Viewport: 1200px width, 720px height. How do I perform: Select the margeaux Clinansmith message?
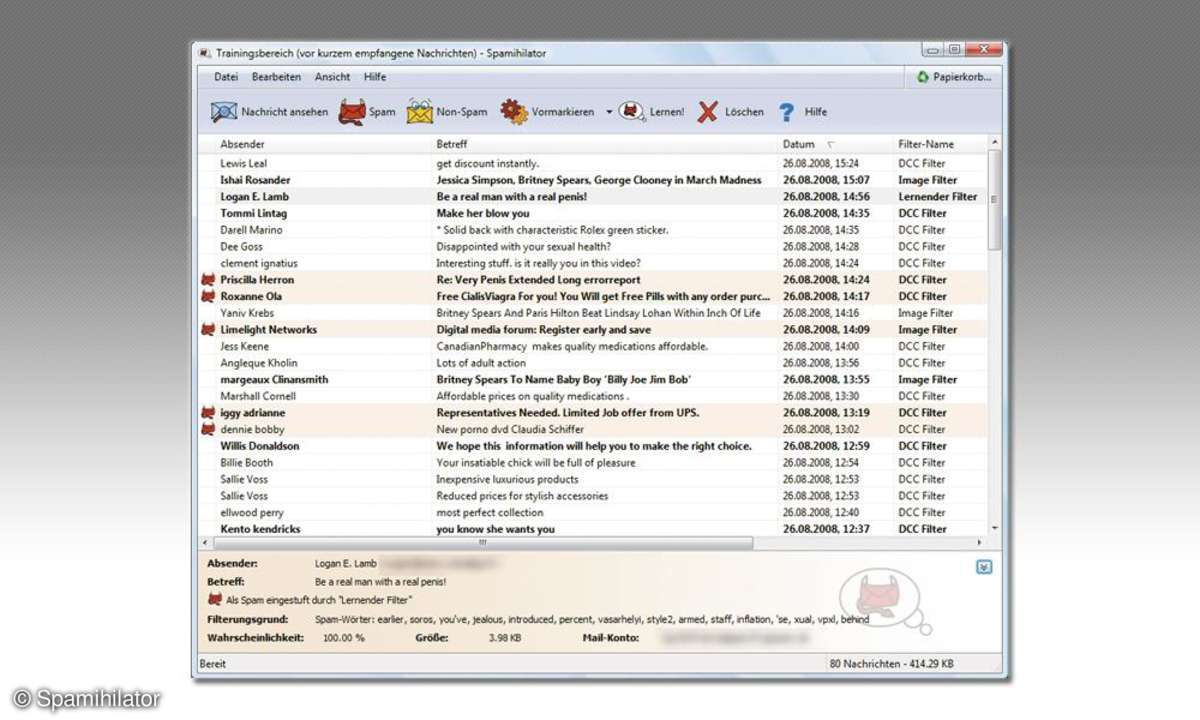click(592, 379)
